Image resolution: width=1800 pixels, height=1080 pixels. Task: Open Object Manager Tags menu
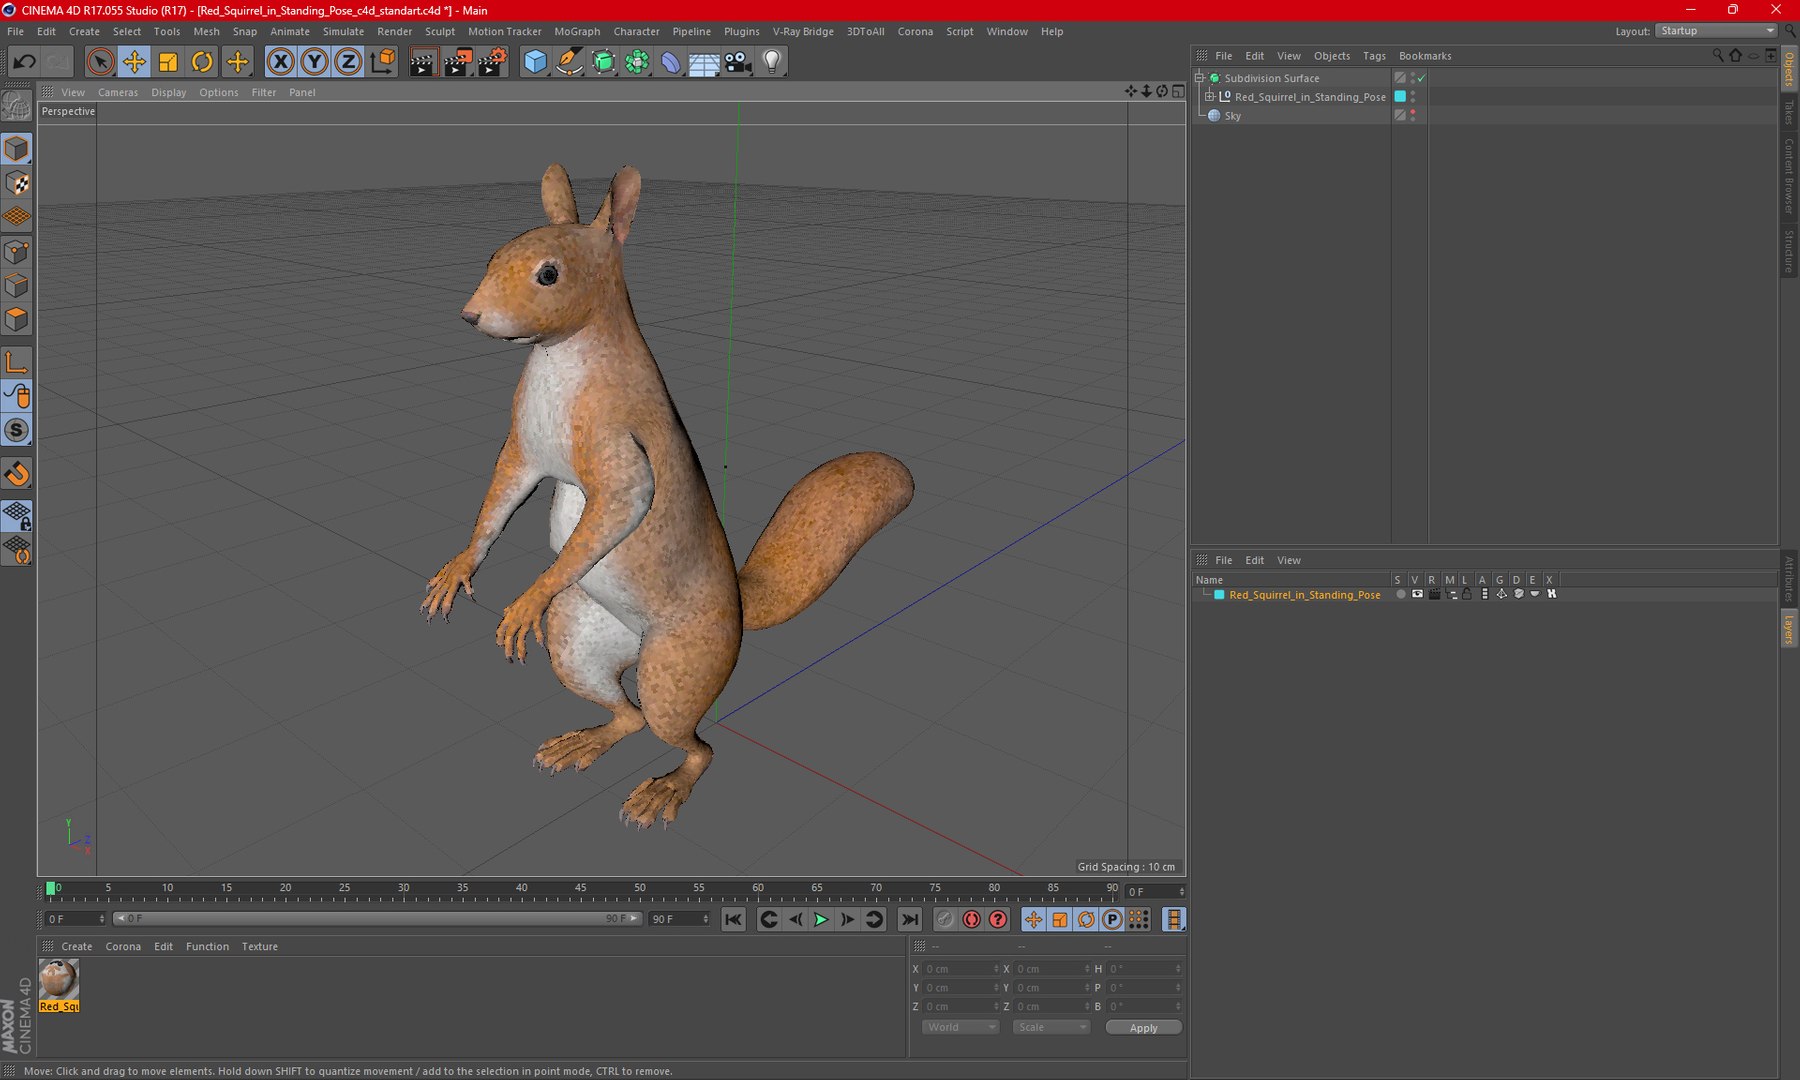(x=1374, y=56)
